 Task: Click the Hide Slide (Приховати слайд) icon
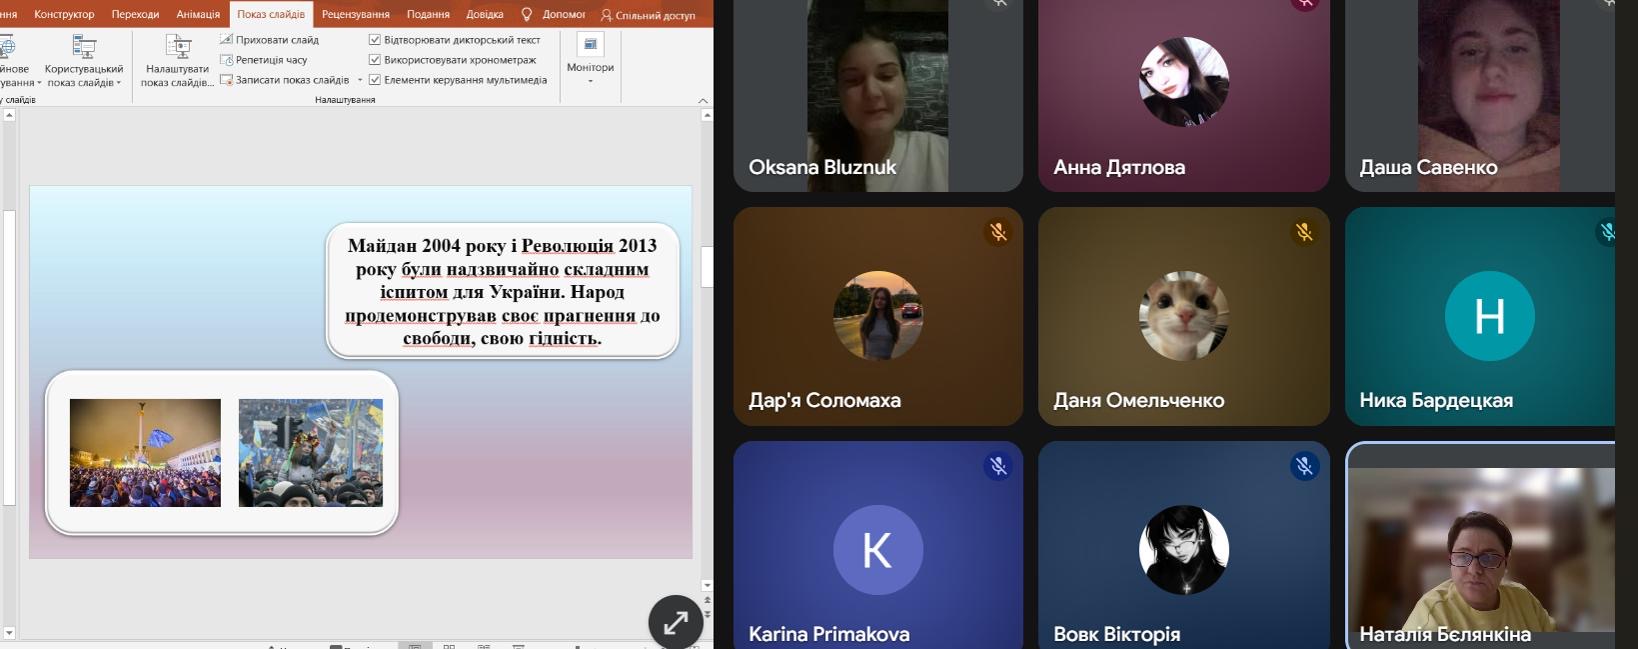(226, 40)
